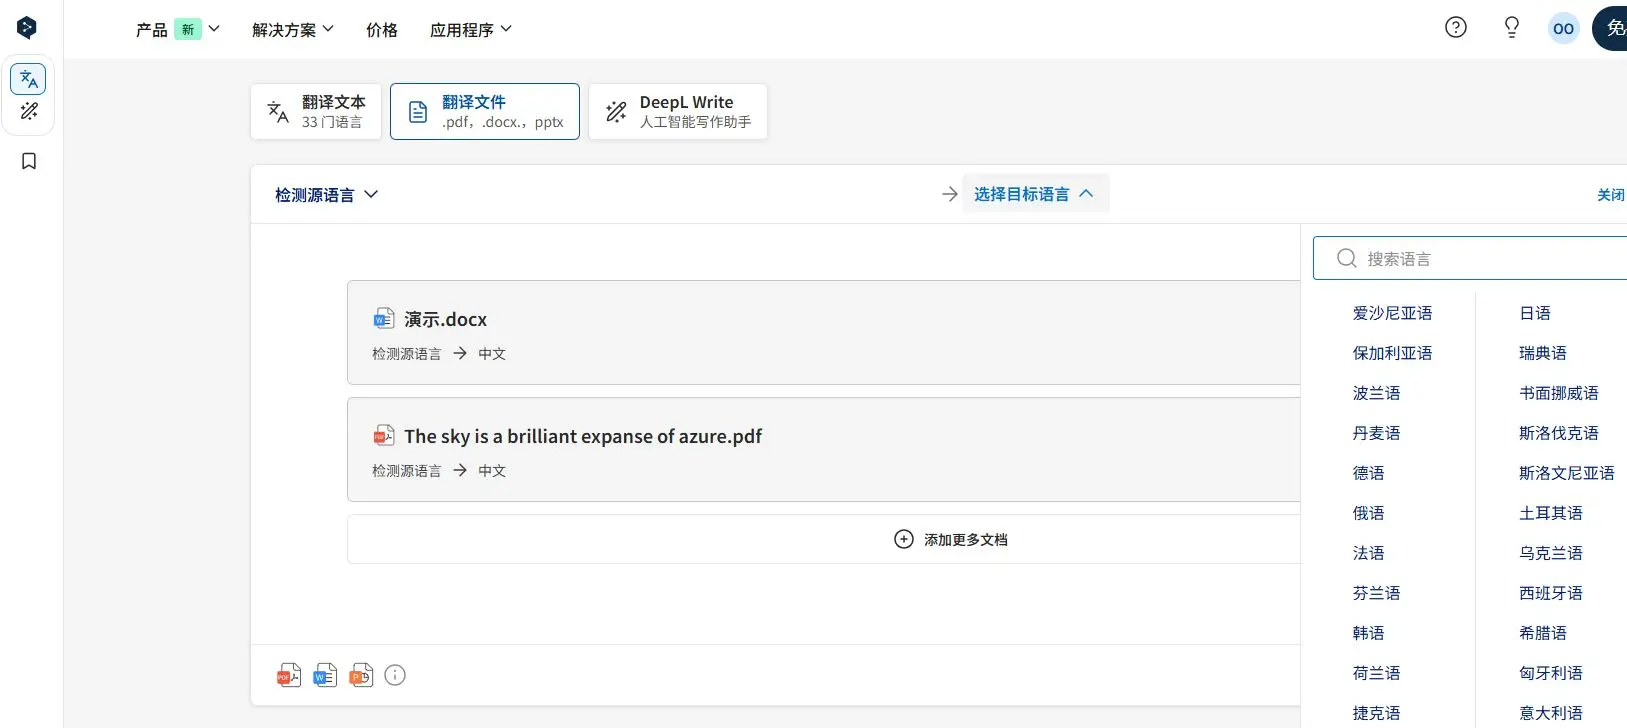
Task: Expand the 产品 menu
Action: click(177, 30)
